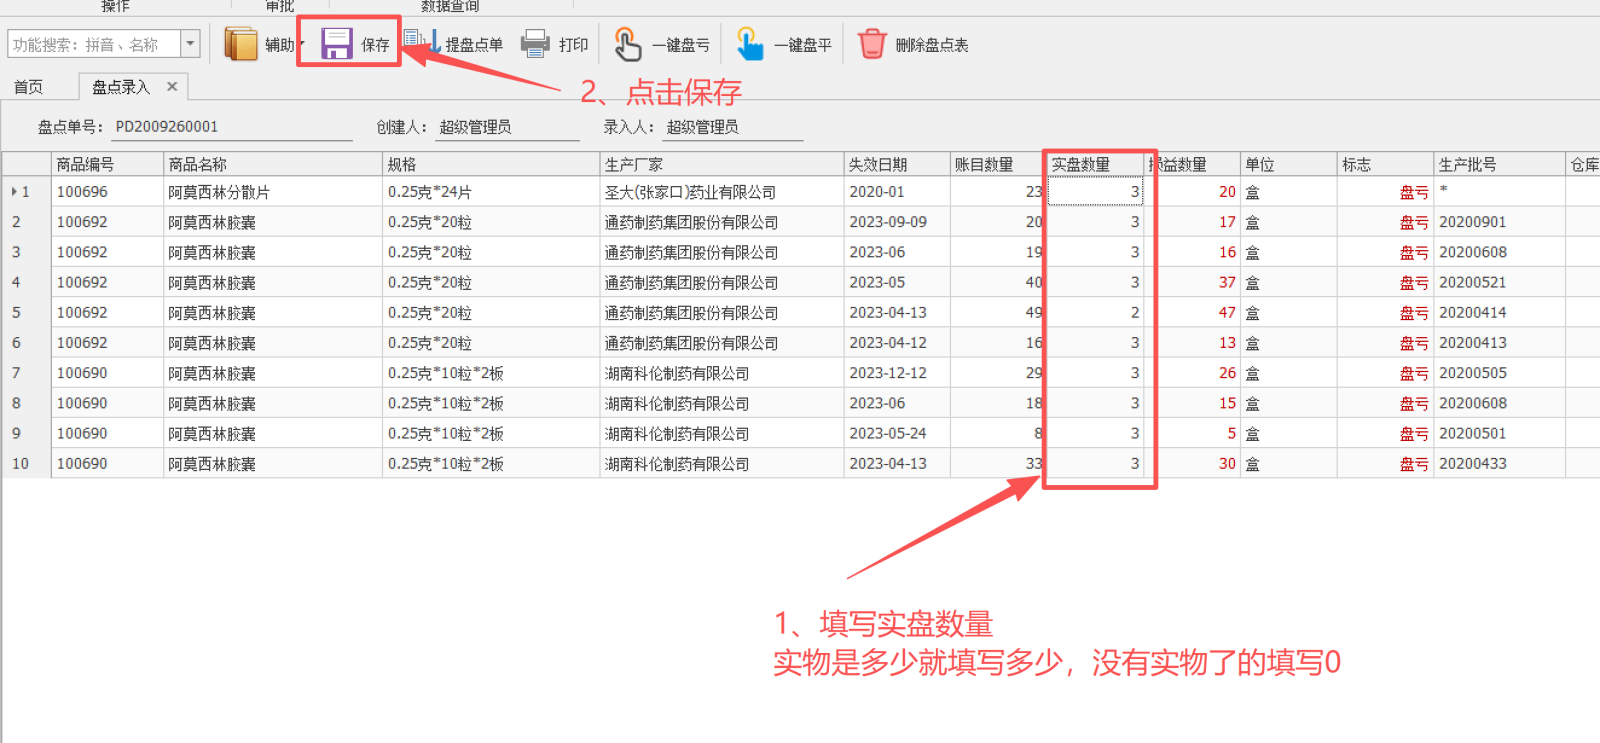Click the 0.25克*24片 specification cell

491,192
